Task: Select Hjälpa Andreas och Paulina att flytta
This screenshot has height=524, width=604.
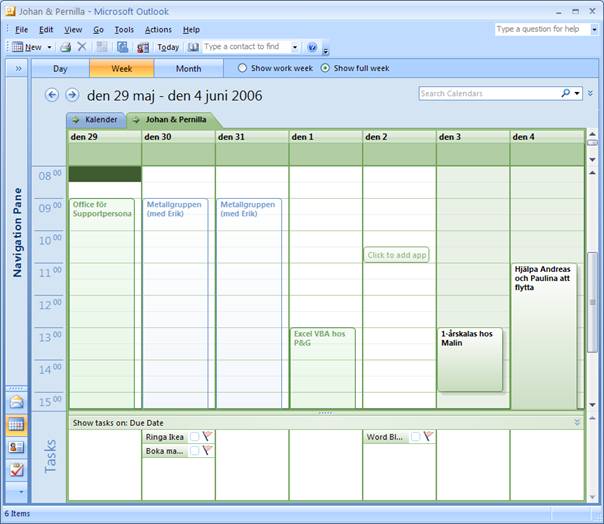Action: click(x=544, y=335)
